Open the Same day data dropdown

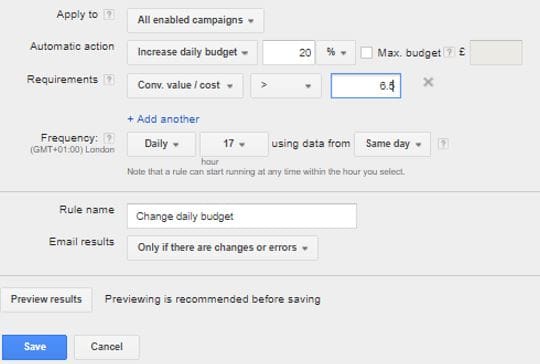click(392, 144)
